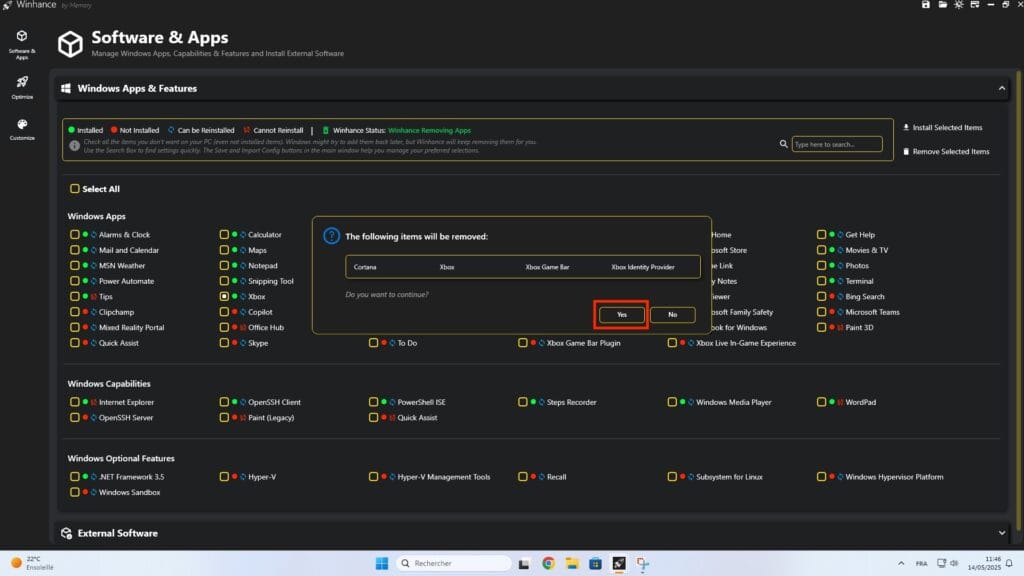
Task: Click the Winhance cube logo near the header
Action: pyautogui.click(x=68, y=44)
